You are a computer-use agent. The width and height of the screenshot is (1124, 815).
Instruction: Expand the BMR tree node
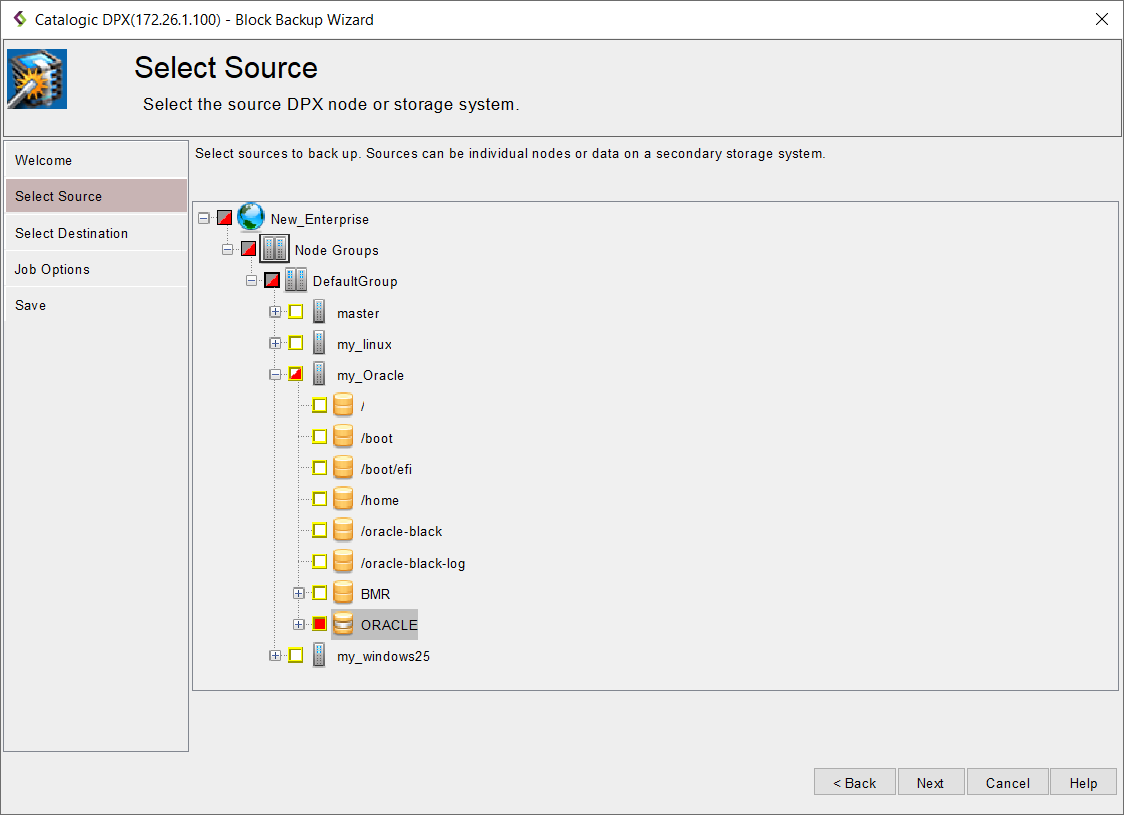coord(298,593)
